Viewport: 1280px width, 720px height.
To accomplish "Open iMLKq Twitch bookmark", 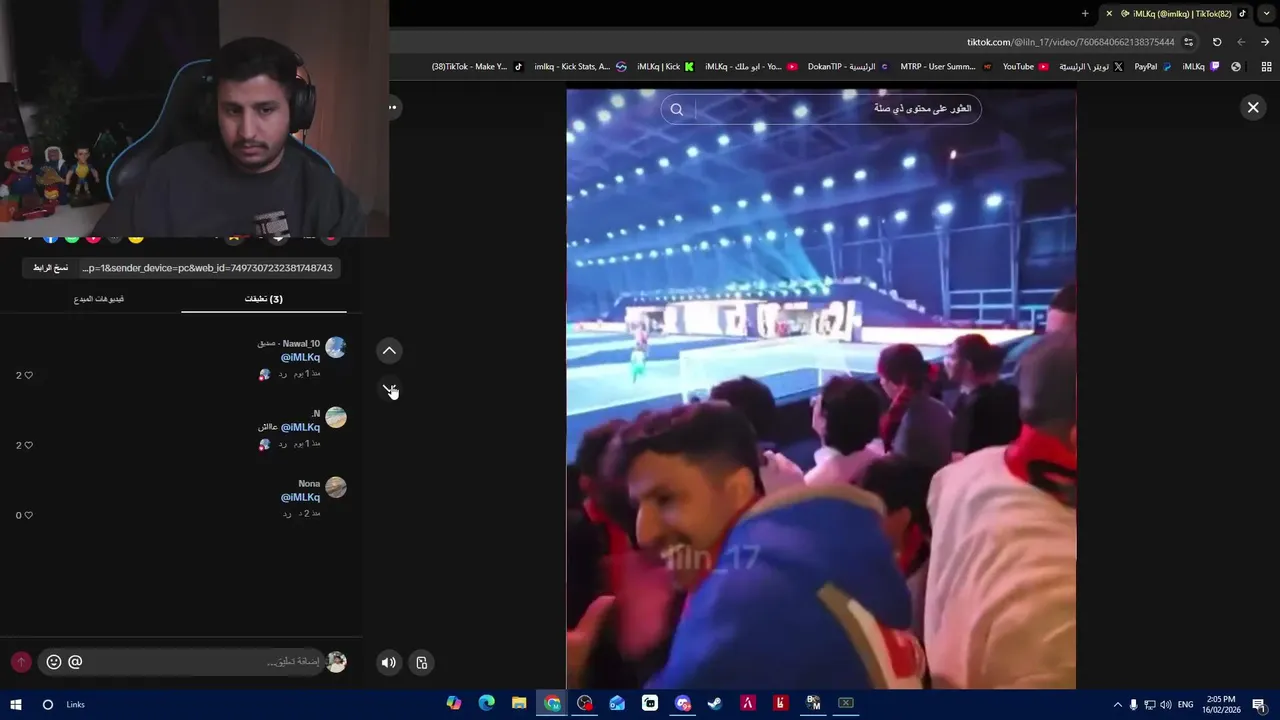I will pos(1201,67).
